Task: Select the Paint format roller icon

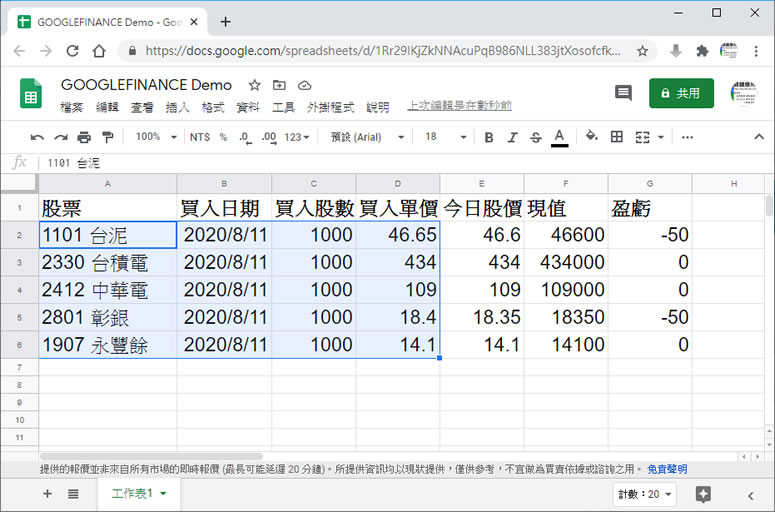Action: click(107, 137)
